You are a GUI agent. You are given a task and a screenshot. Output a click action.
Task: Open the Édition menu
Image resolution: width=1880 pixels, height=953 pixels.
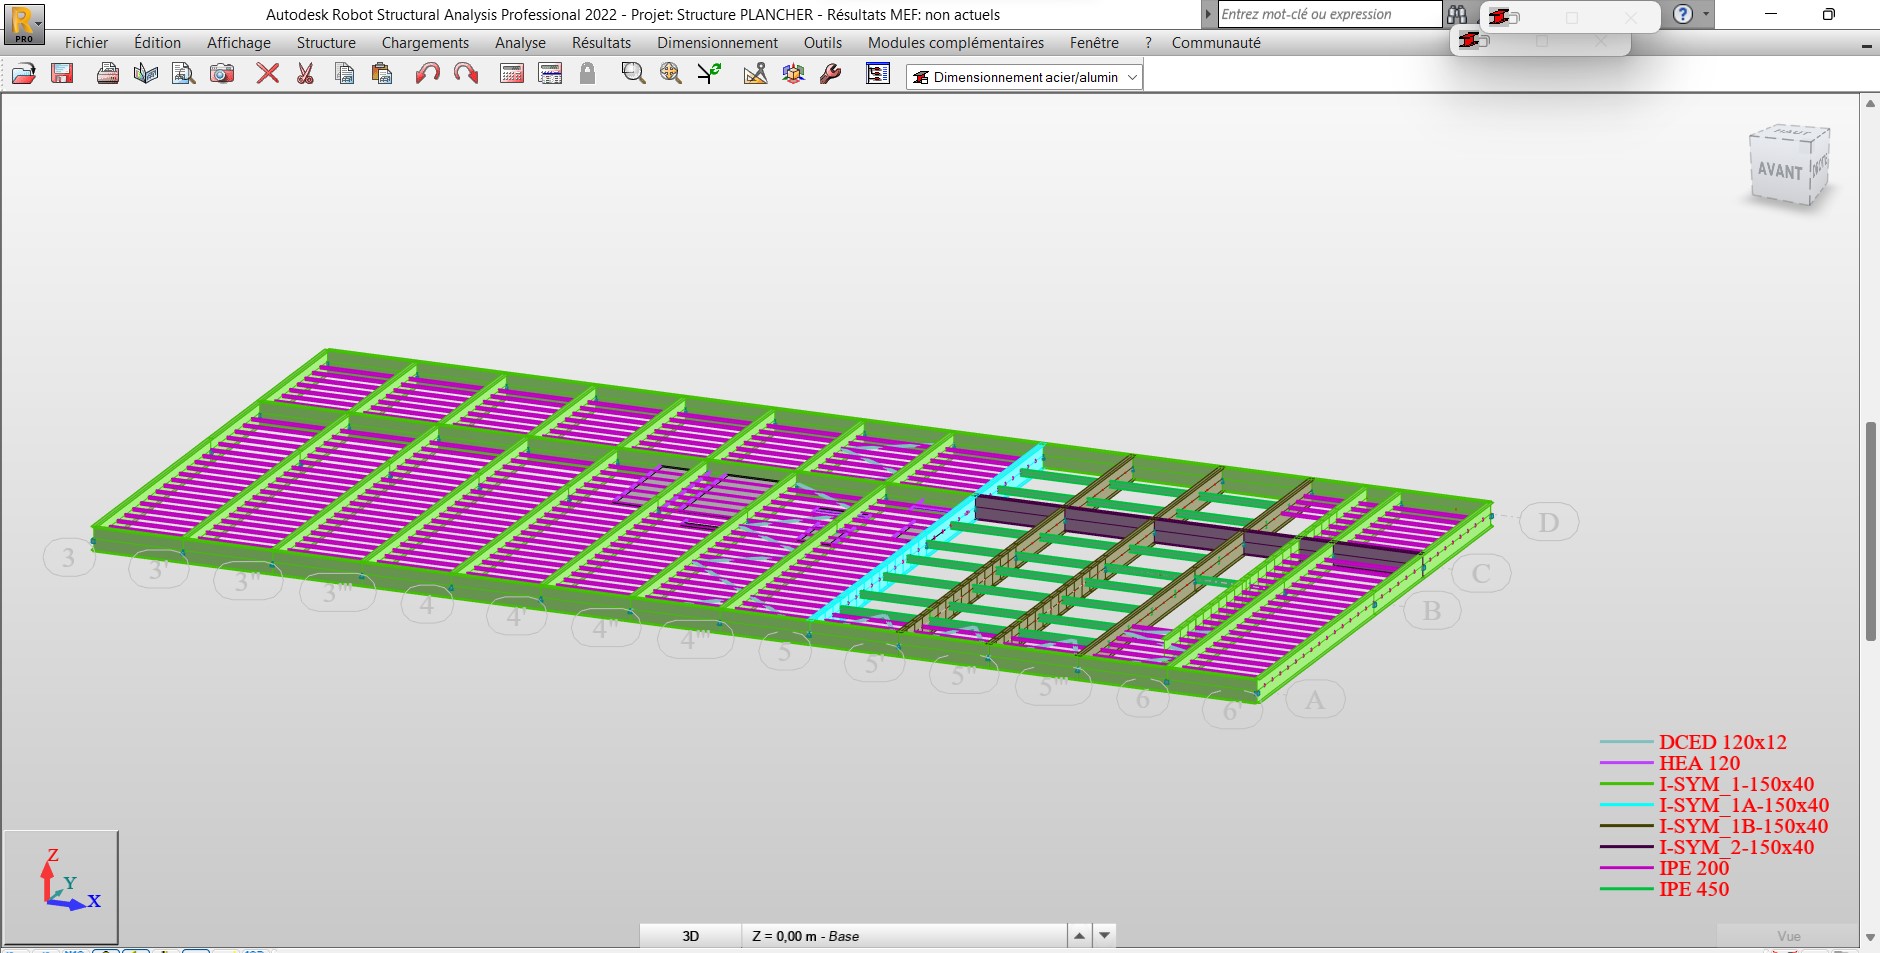click(158, 43)
